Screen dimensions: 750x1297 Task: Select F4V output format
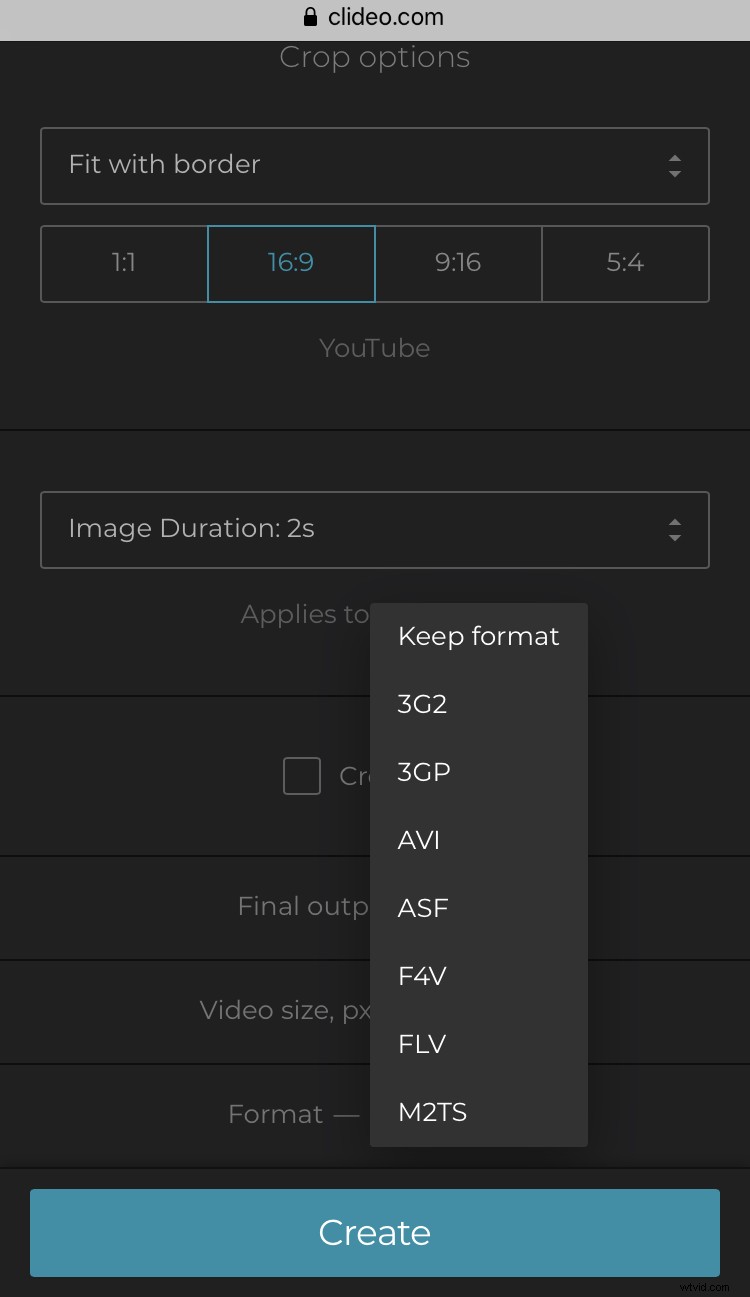421,976
